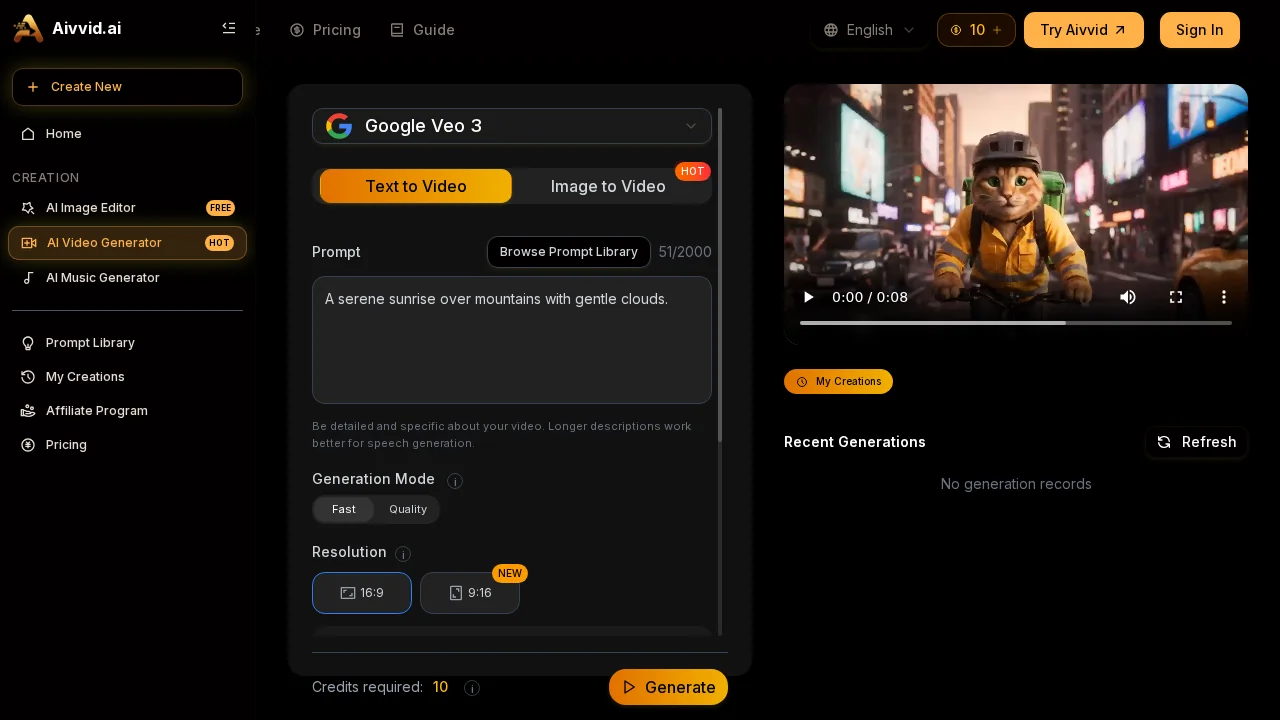Open the AI Image Editor tool
This screenshot has height=720, width=1280.
(x=91, y=208)
